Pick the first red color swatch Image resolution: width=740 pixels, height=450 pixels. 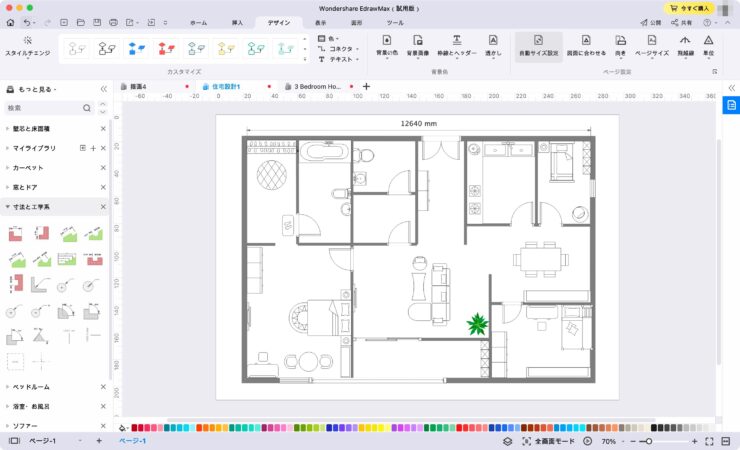tap(134, 428)
